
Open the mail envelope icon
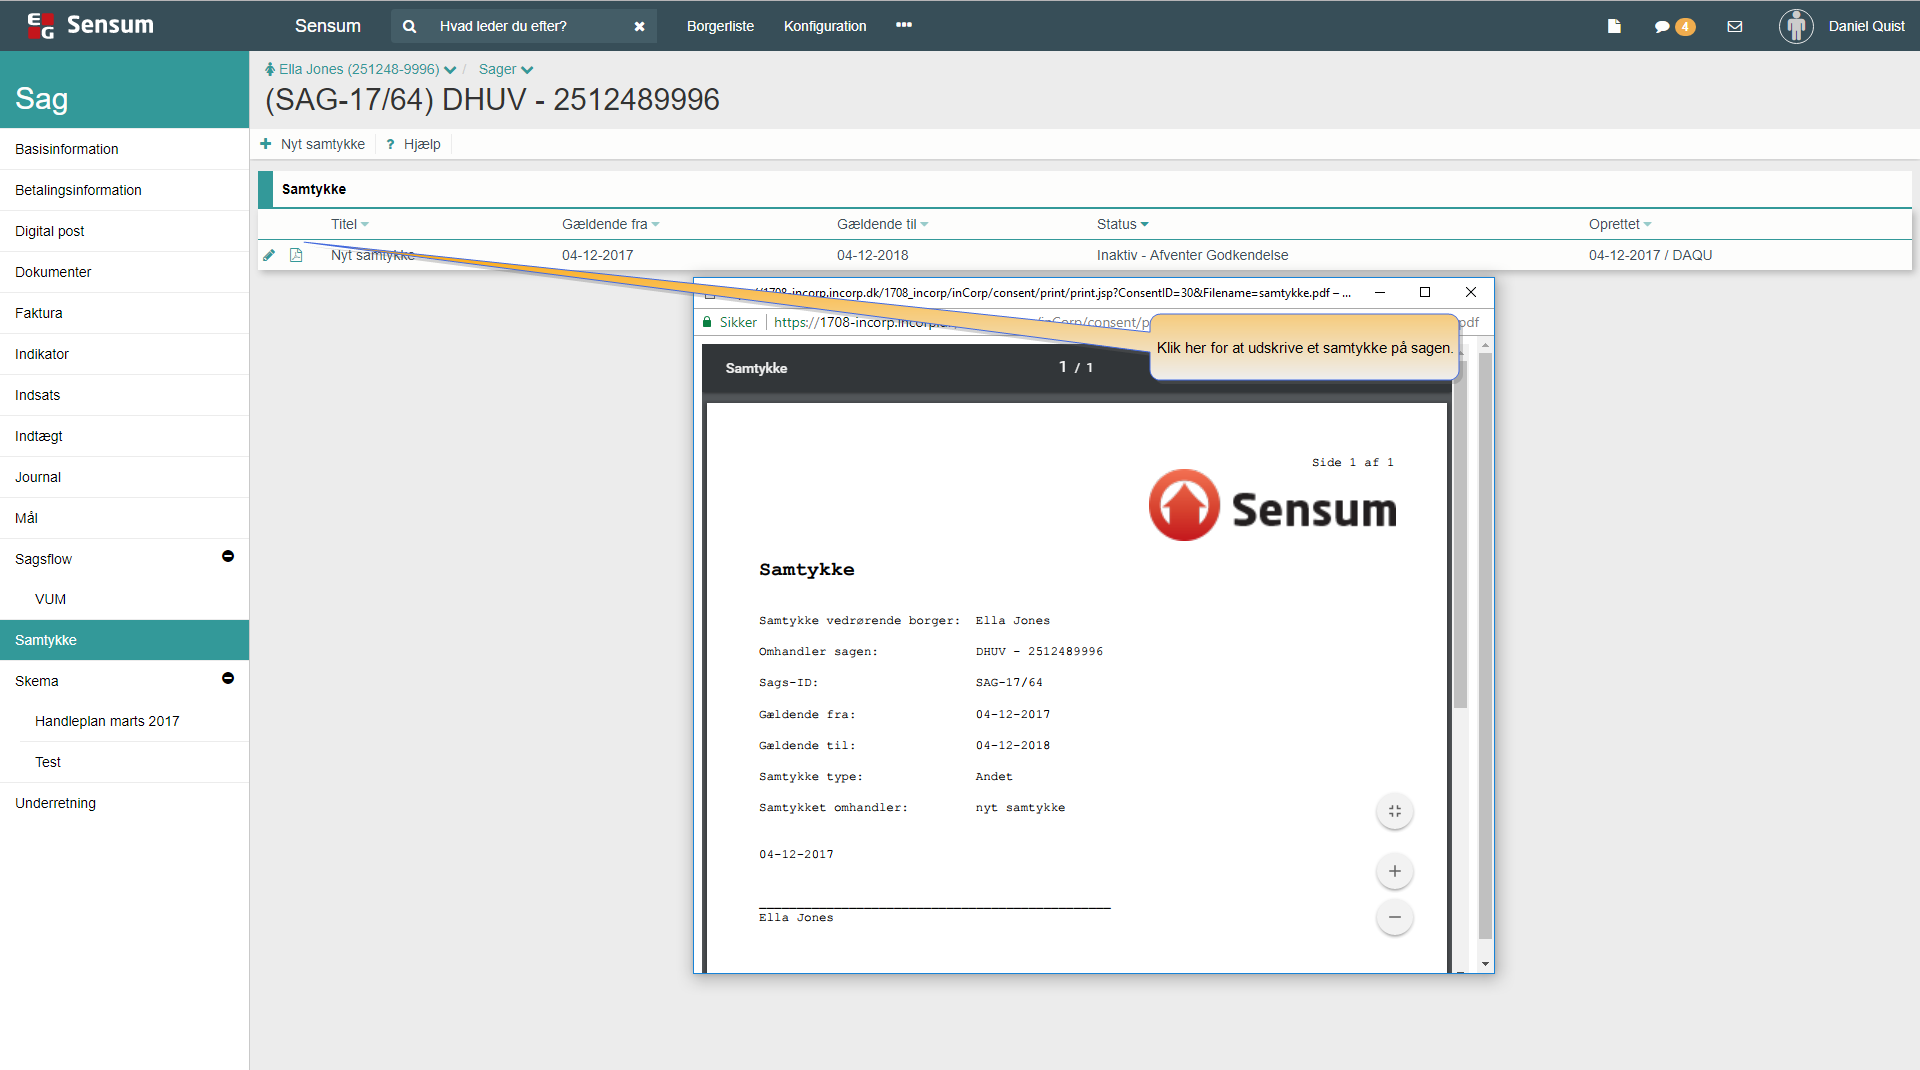coord(1735,27)
